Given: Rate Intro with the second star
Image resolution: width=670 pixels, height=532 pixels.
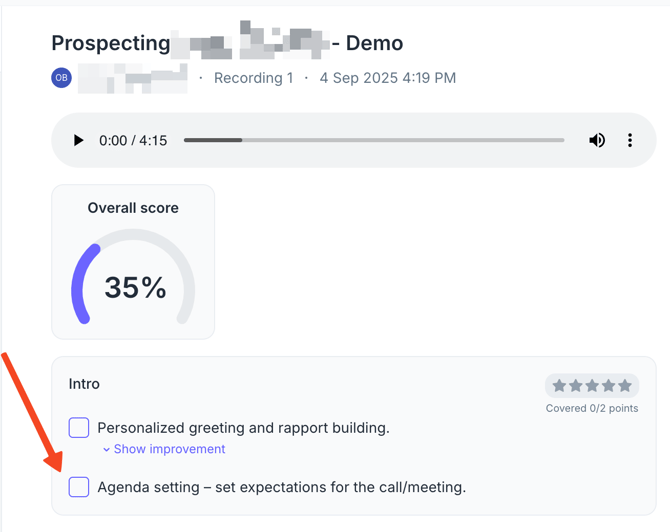Looking at the screenshot, I should click(576, 386).
